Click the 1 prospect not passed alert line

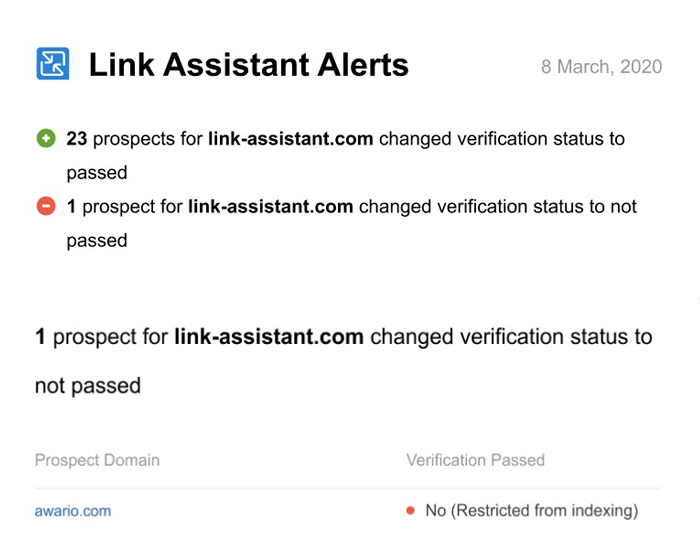click(351, 223)
